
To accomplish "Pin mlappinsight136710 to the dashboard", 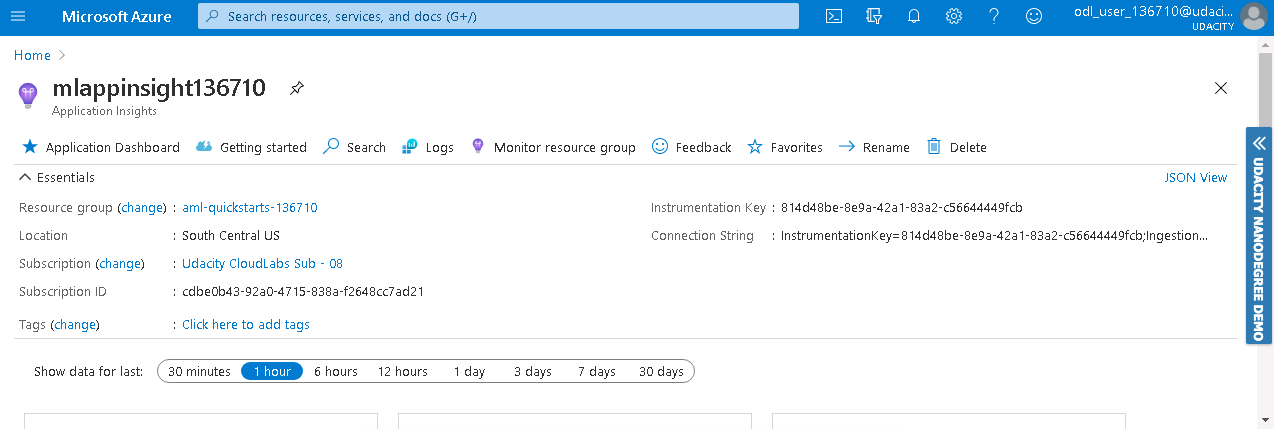I will [296, 88].
